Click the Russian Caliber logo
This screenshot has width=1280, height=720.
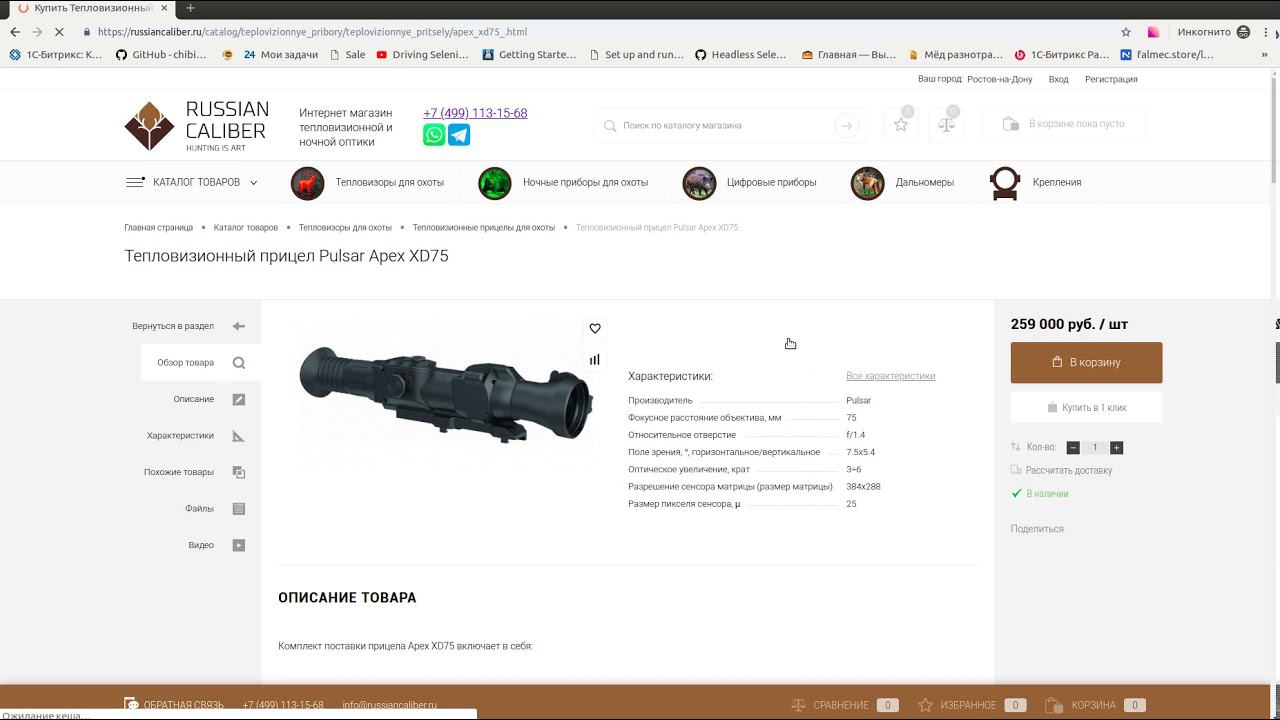(197, 125)
